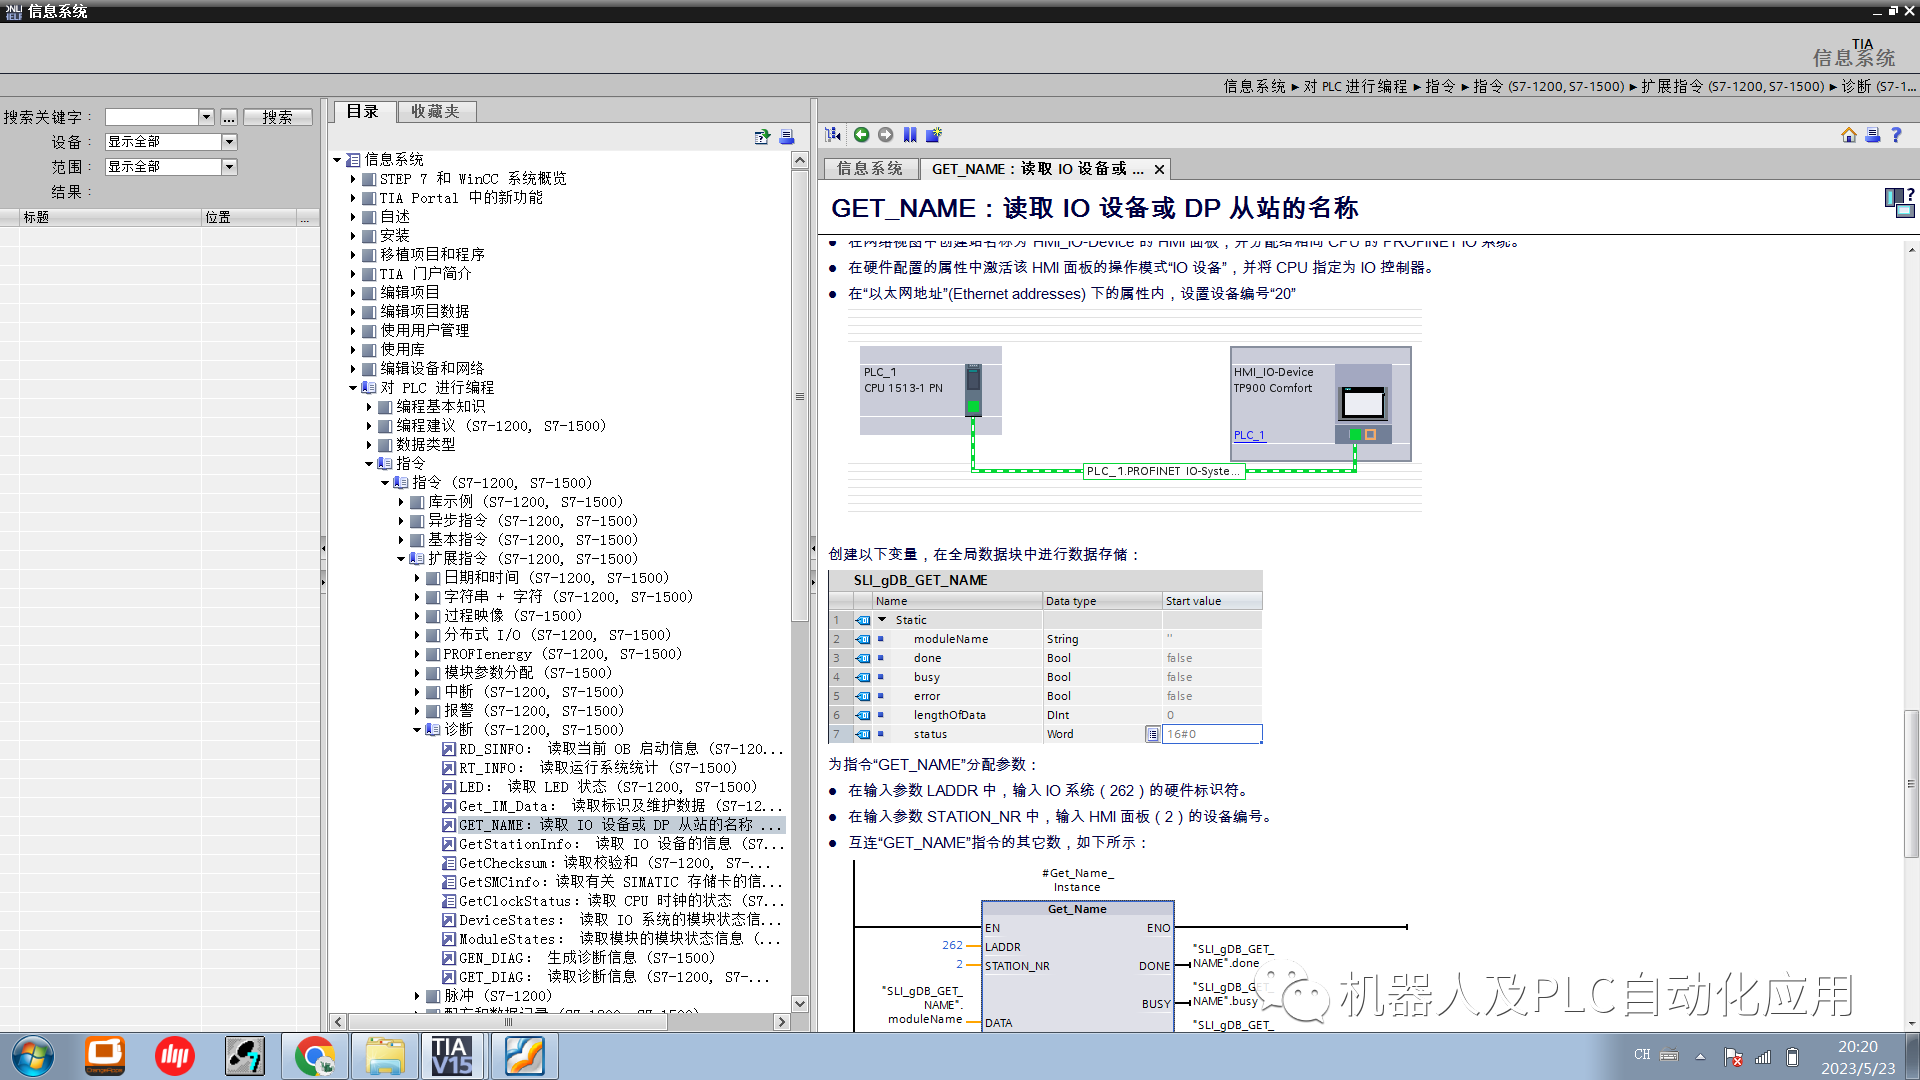1920x1080 pixels.
Task: Open the 设备 display filter dropdown
Action: [x=229, y=141]
